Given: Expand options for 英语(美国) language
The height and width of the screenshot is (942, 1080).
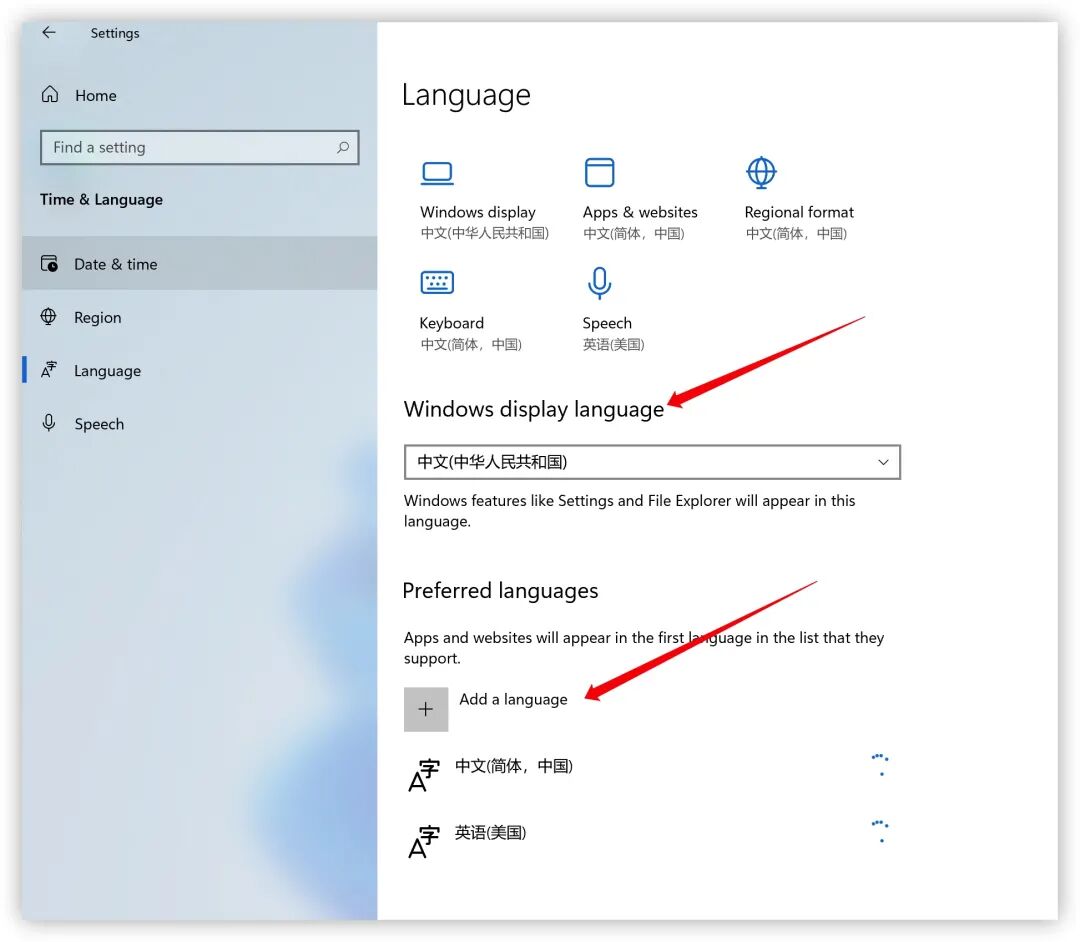Looking at the screenshot, I should tap(879, 831).
